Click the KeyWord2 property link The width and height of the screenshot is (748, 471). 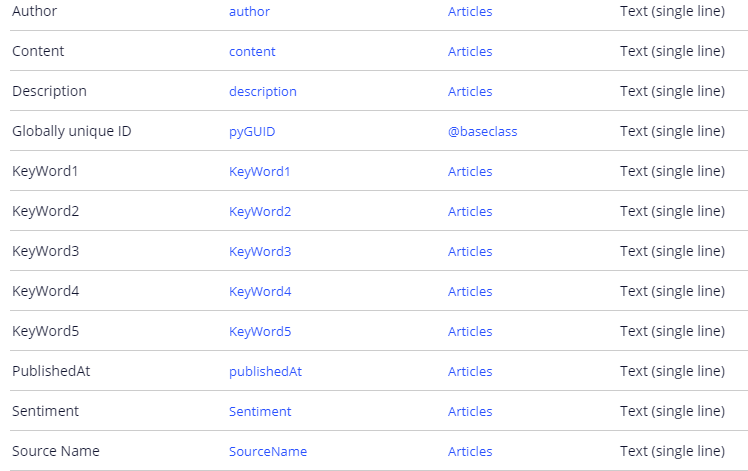coord(260,211)
